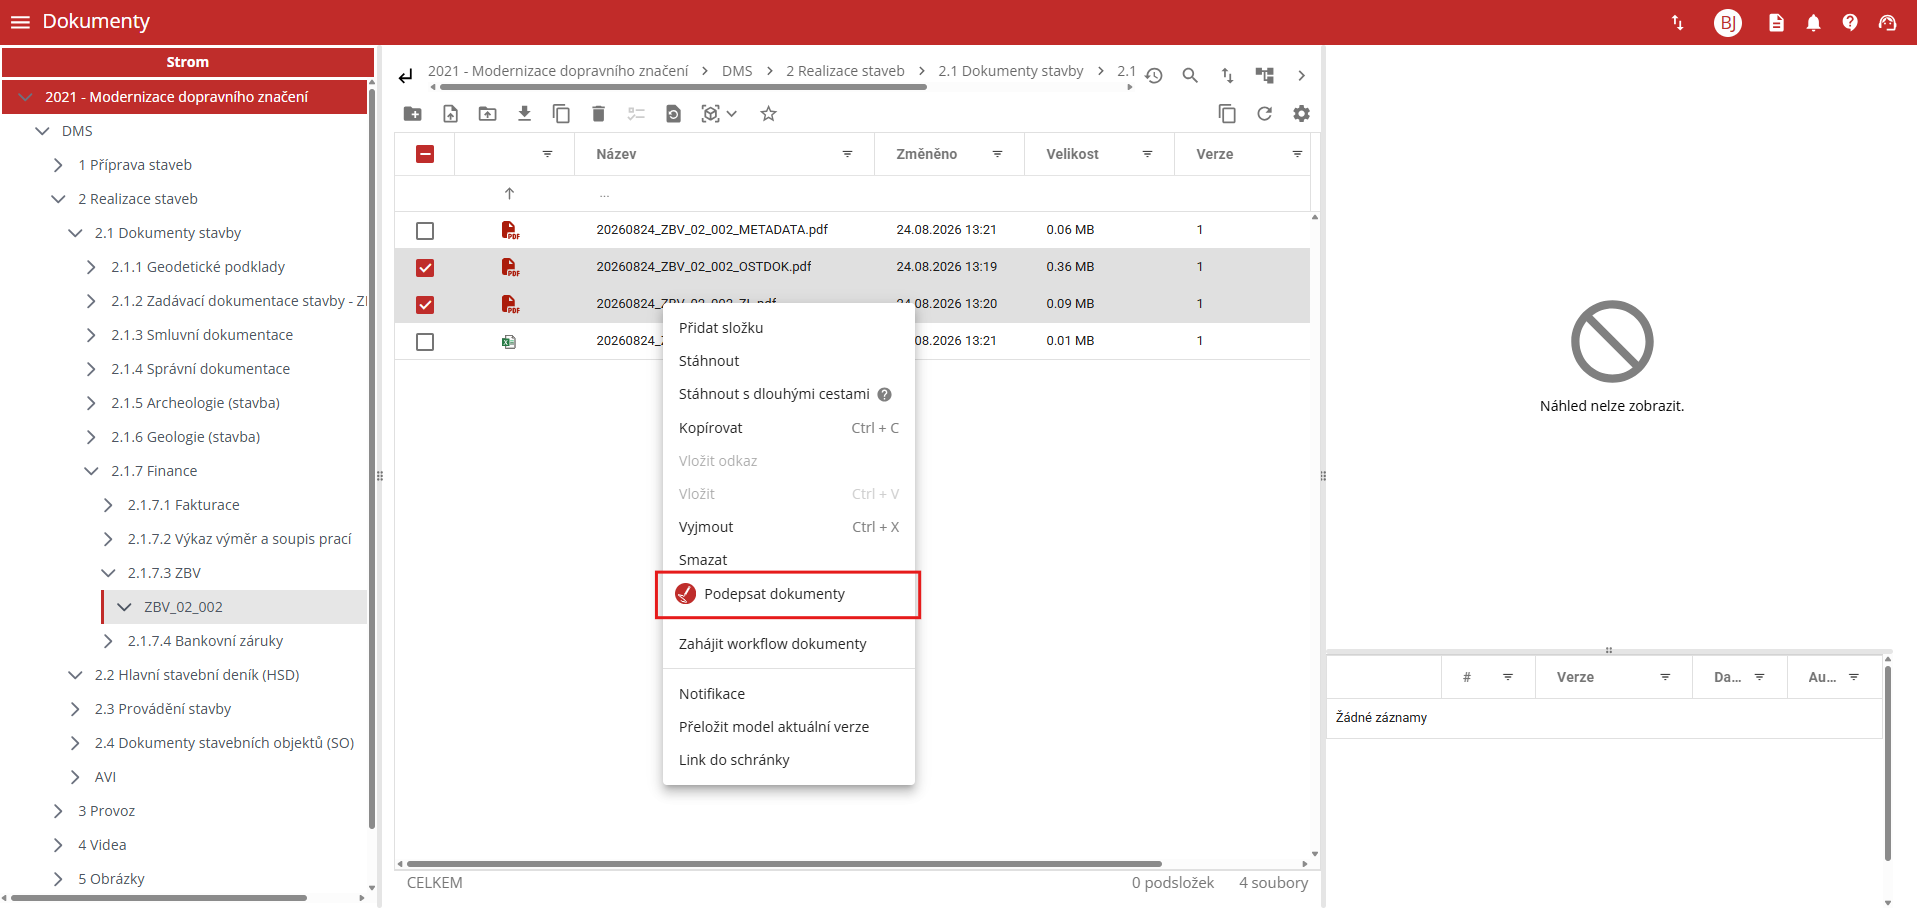The image size is (1917, 908).
Task: Open the hamburger menu next to Dokumenty
Action: (x=20, y=22)
